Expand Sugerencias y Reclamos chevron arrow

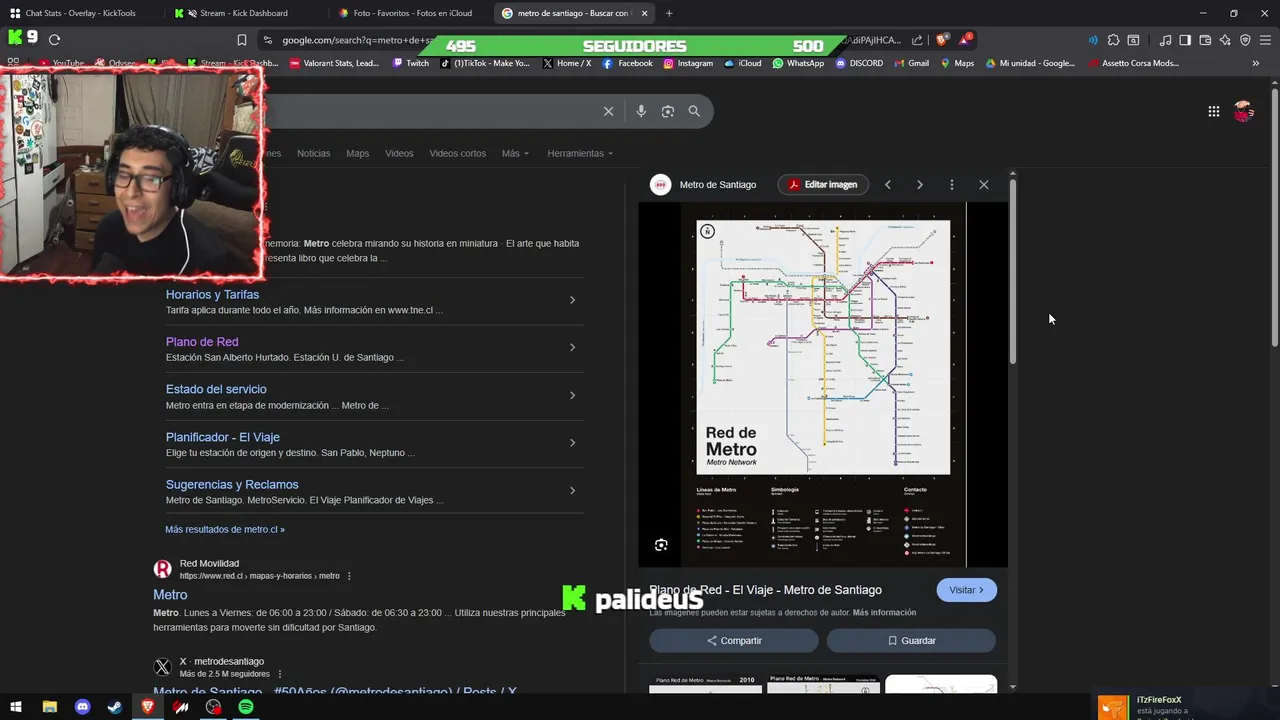pos(572,490)
